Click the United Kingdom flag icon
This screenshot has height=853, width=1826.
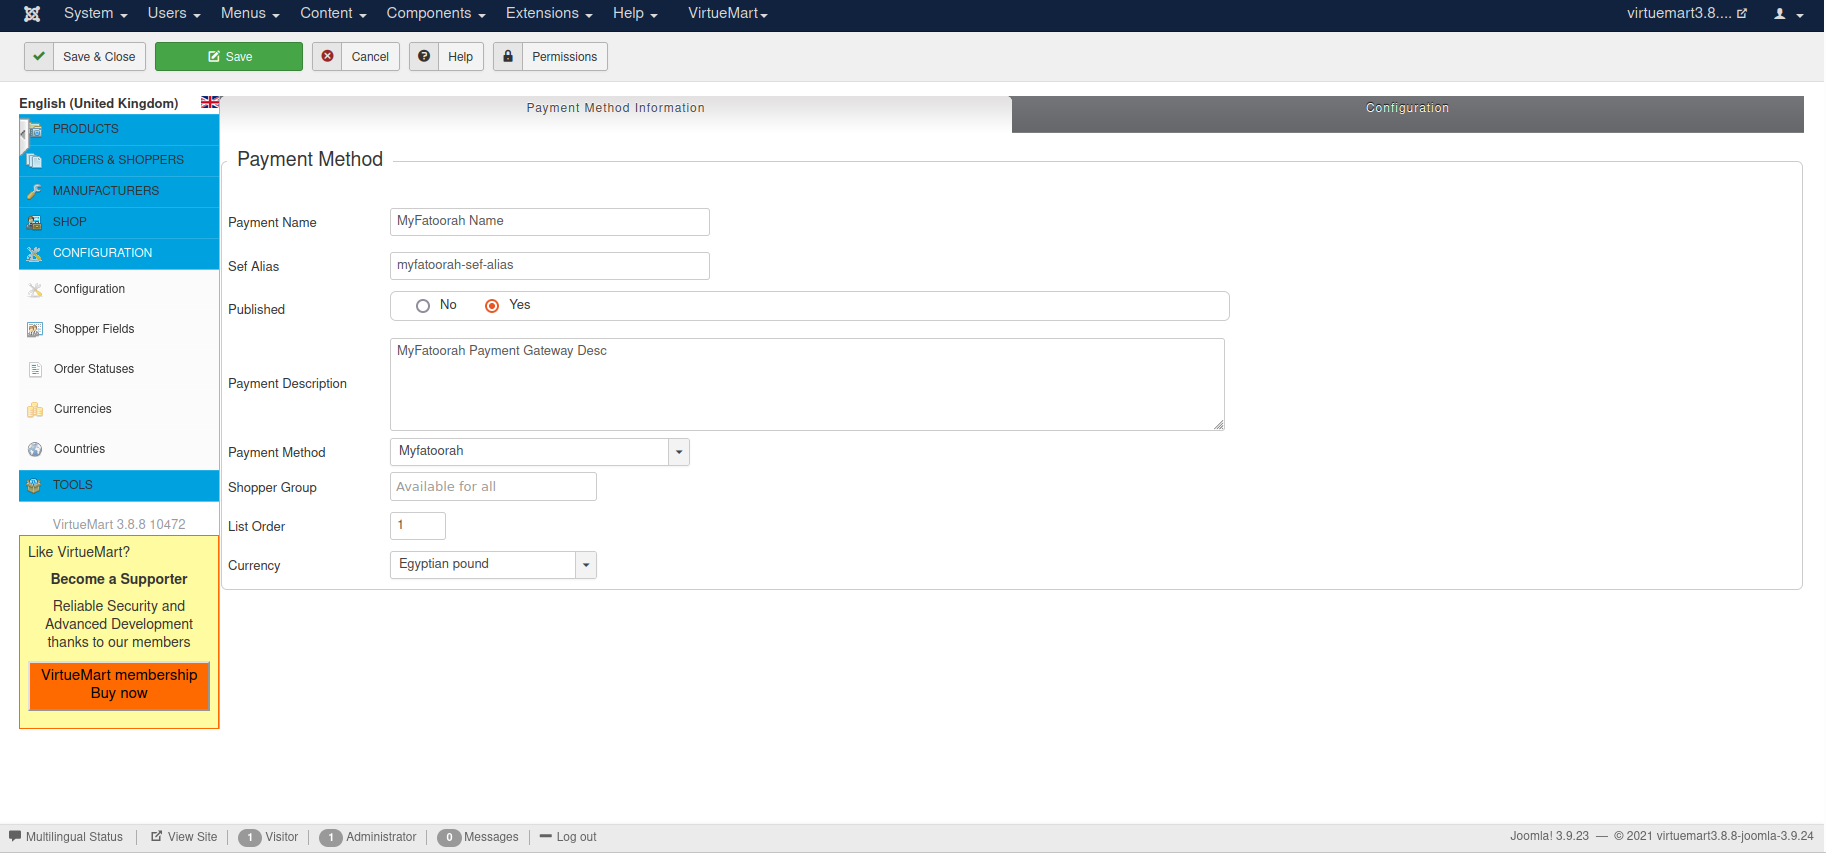tap(210, 102)
